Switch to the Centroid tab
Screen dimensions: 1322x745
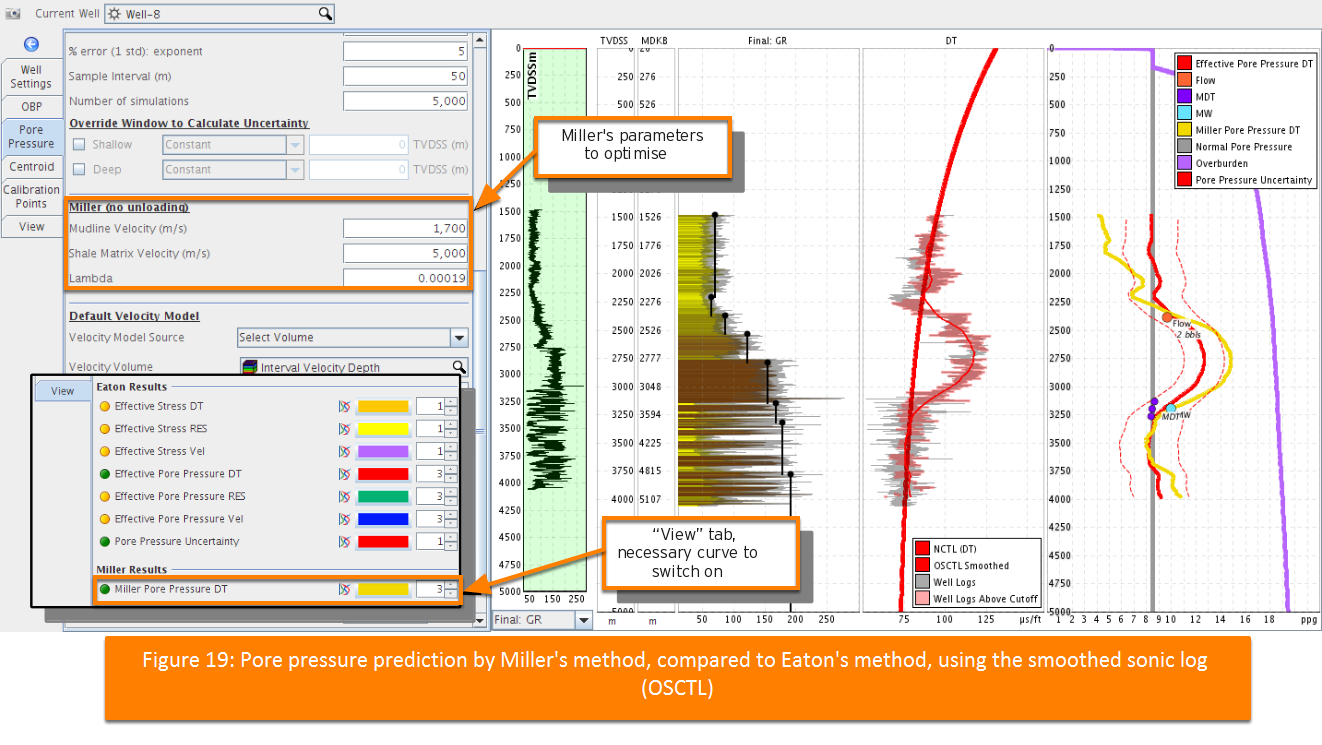(x=32, y=167)
